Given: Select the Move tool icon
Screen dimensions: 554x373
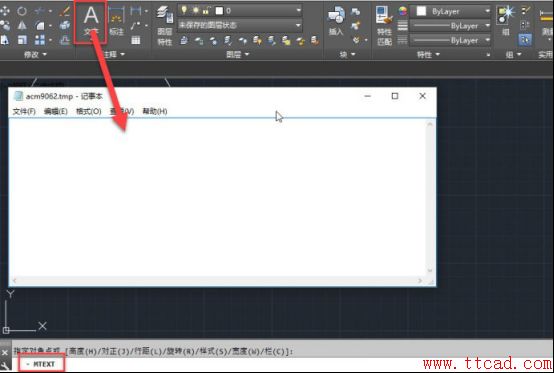Looking at the screenshot, I should click(x=5, y=11).
